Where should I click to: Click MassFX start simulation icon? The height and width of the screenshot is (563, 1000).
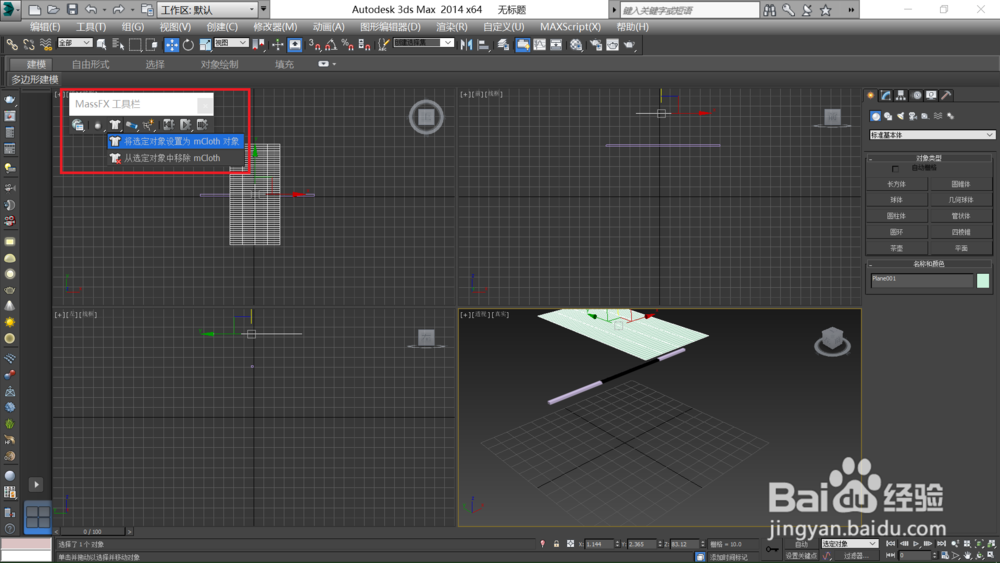click(186, 125)
